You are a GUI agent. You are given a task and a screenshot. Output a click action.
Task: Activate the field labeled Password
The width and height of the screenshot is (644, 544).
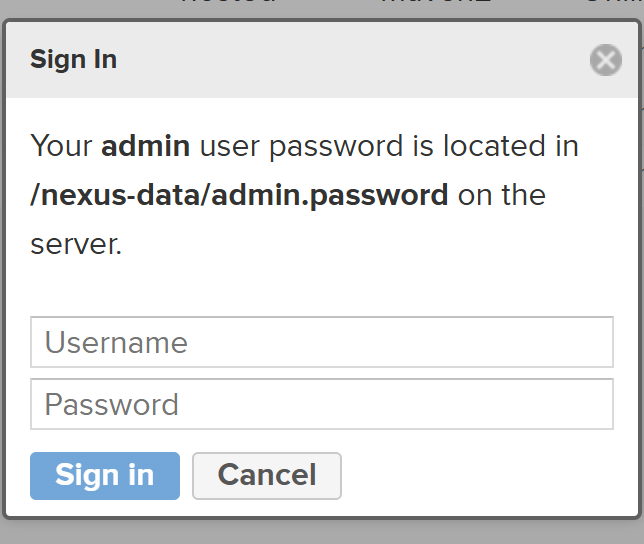tap(322, 404)
